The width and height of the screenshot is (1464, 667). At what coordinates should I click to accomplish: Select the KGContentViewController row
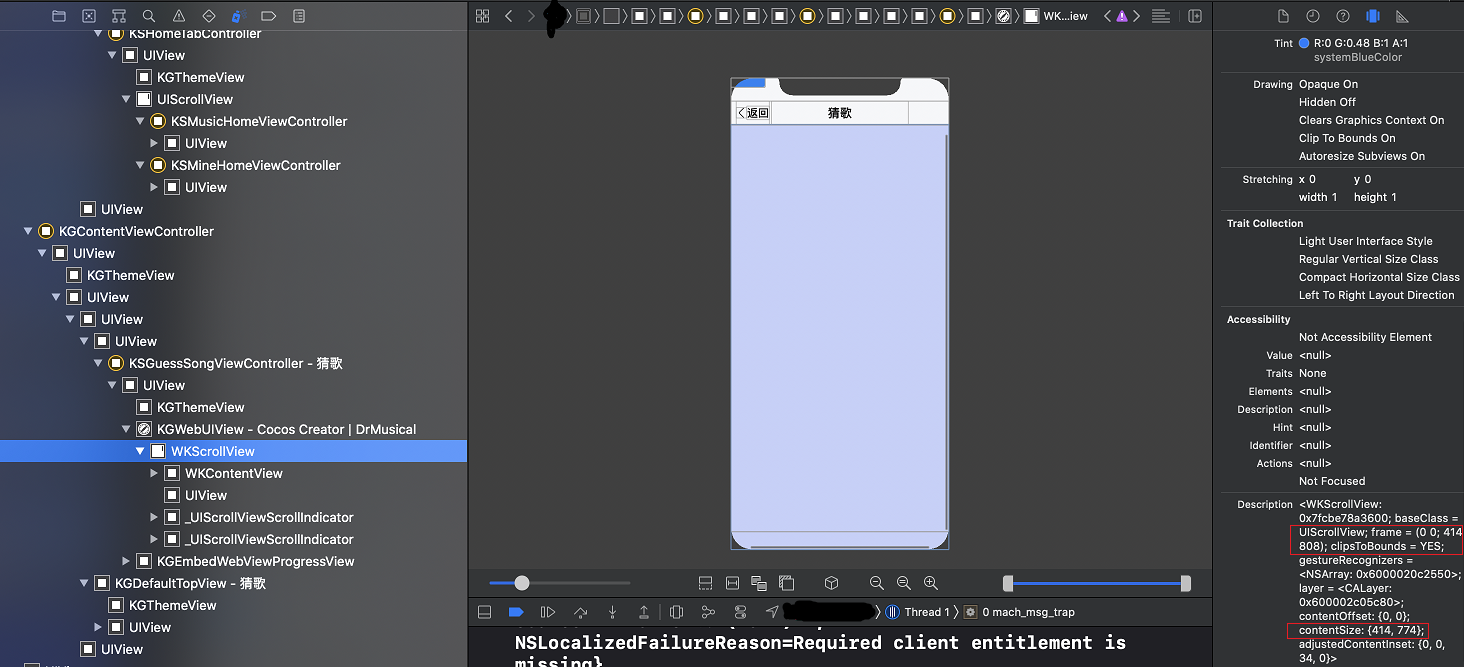(233, 232)
